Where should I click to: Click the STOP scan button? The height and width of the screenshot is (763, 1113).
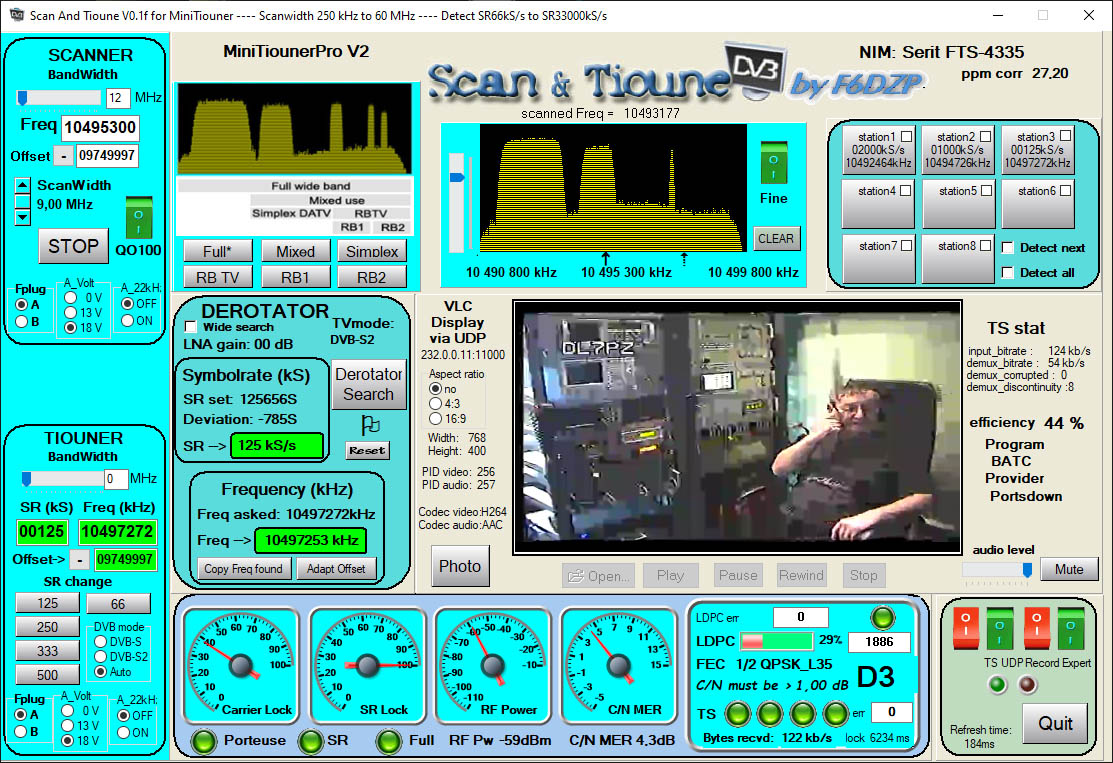pyautogui.click(x=73, y=246)
